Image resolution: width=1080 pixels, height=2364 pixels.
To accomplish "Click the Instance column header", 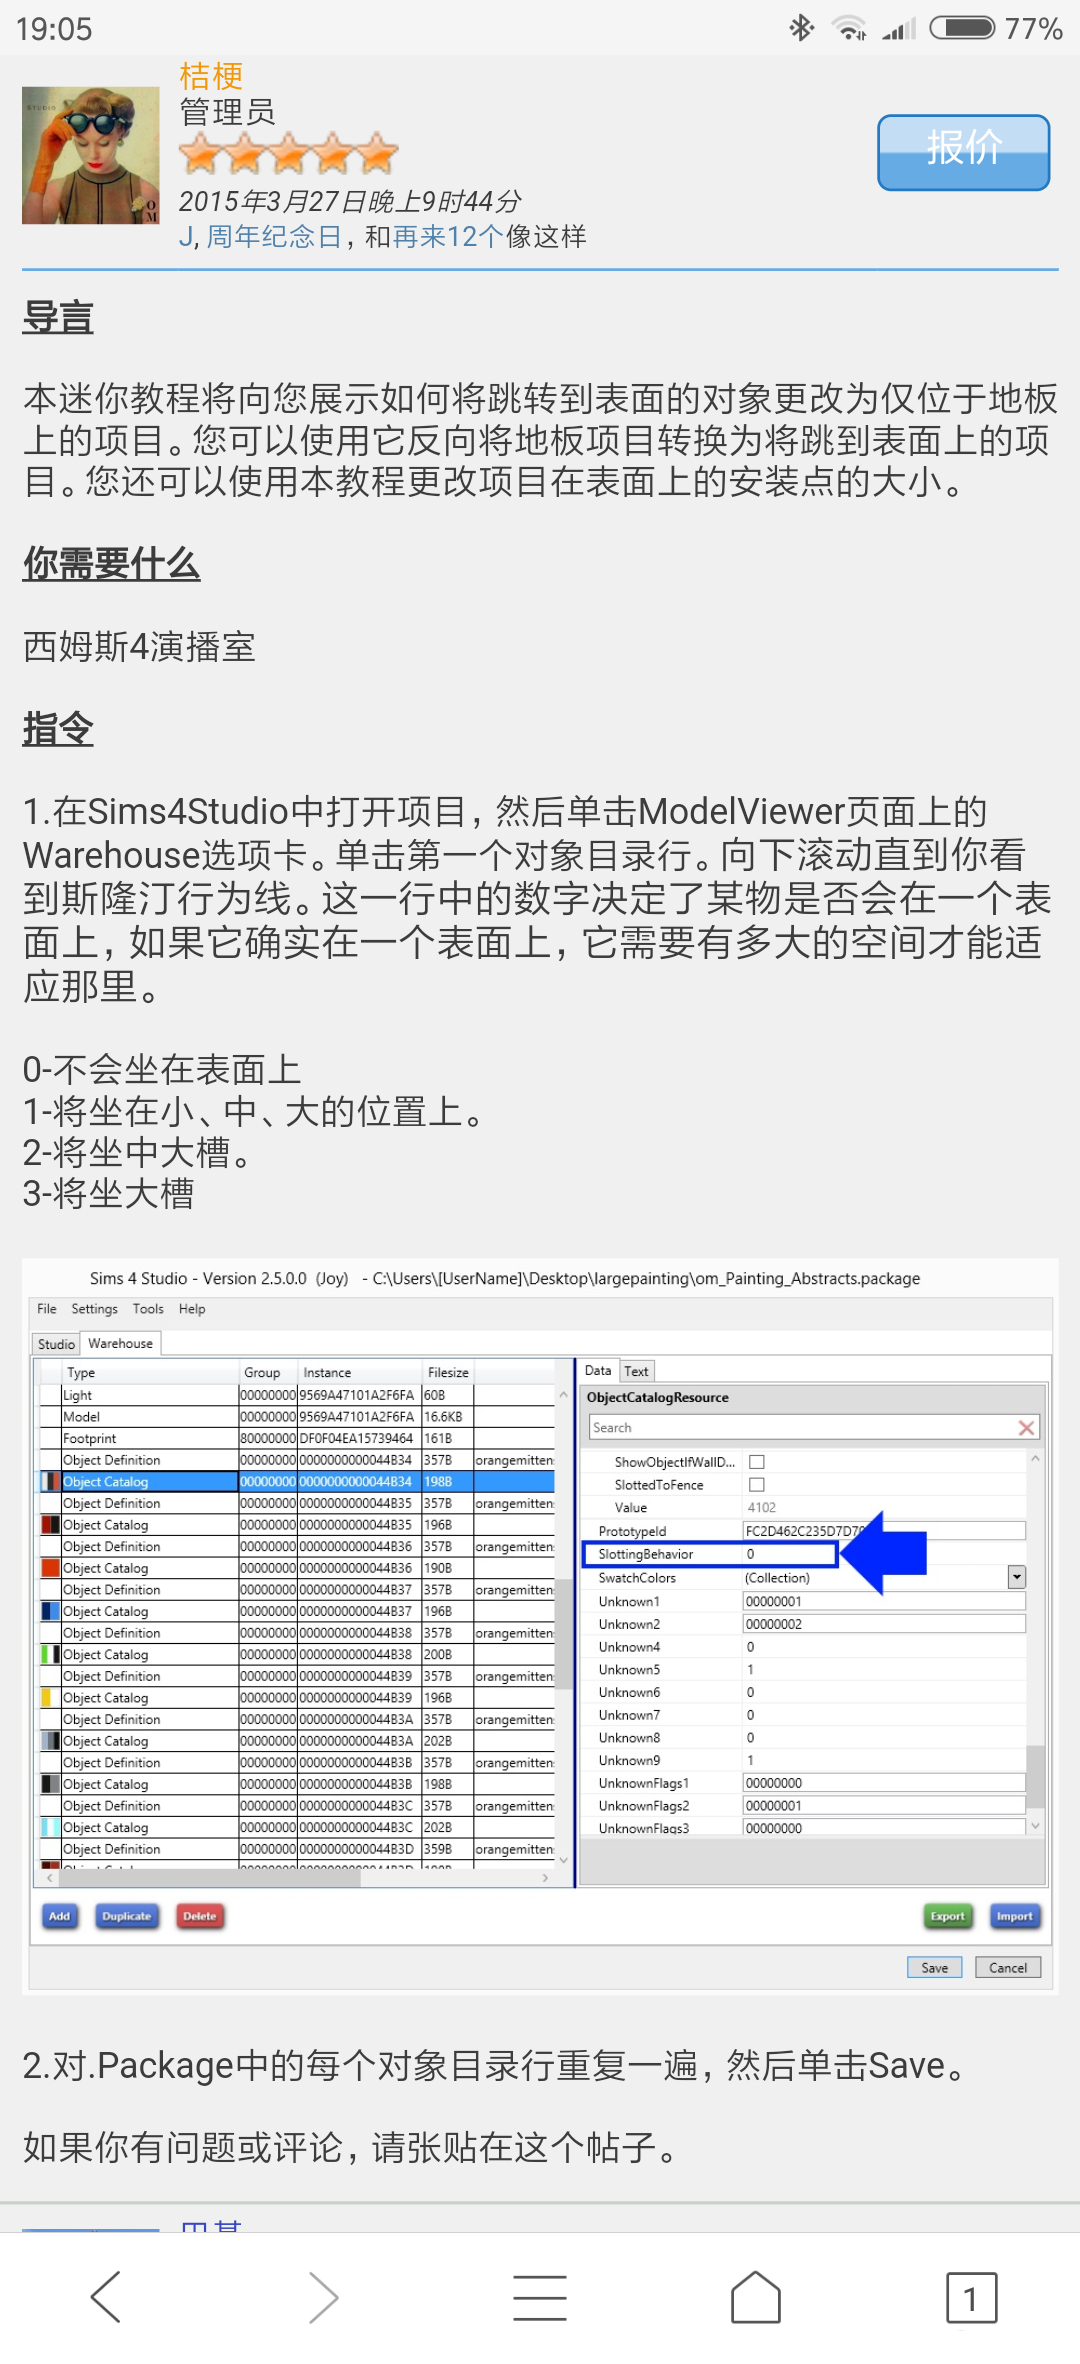I will point(359,1372).
